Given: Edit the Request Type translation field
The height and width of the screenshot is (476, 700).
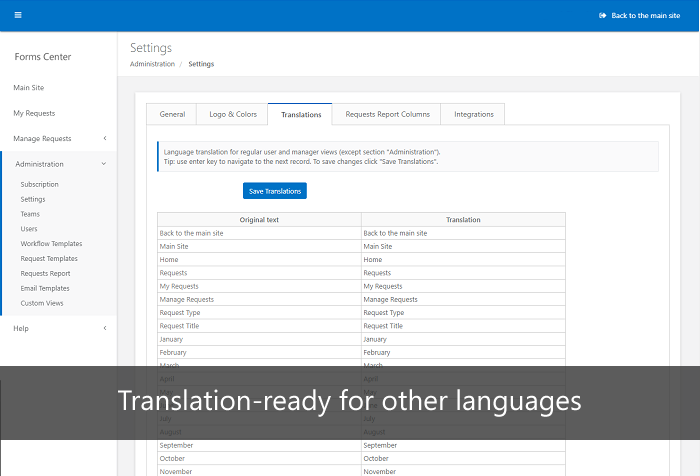Looking at the screenshot, I should (463, 313).
